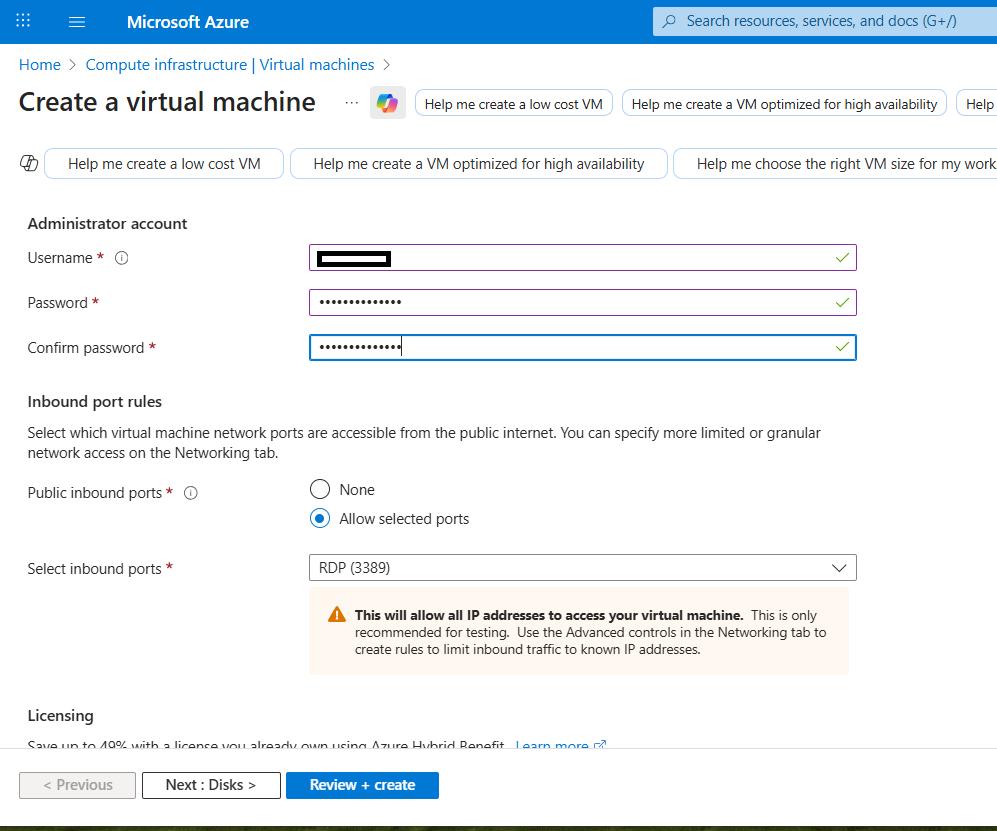Open the ellipsis more options beside title
The width and height of the screenshot is (997, 831).
(352, 103)
